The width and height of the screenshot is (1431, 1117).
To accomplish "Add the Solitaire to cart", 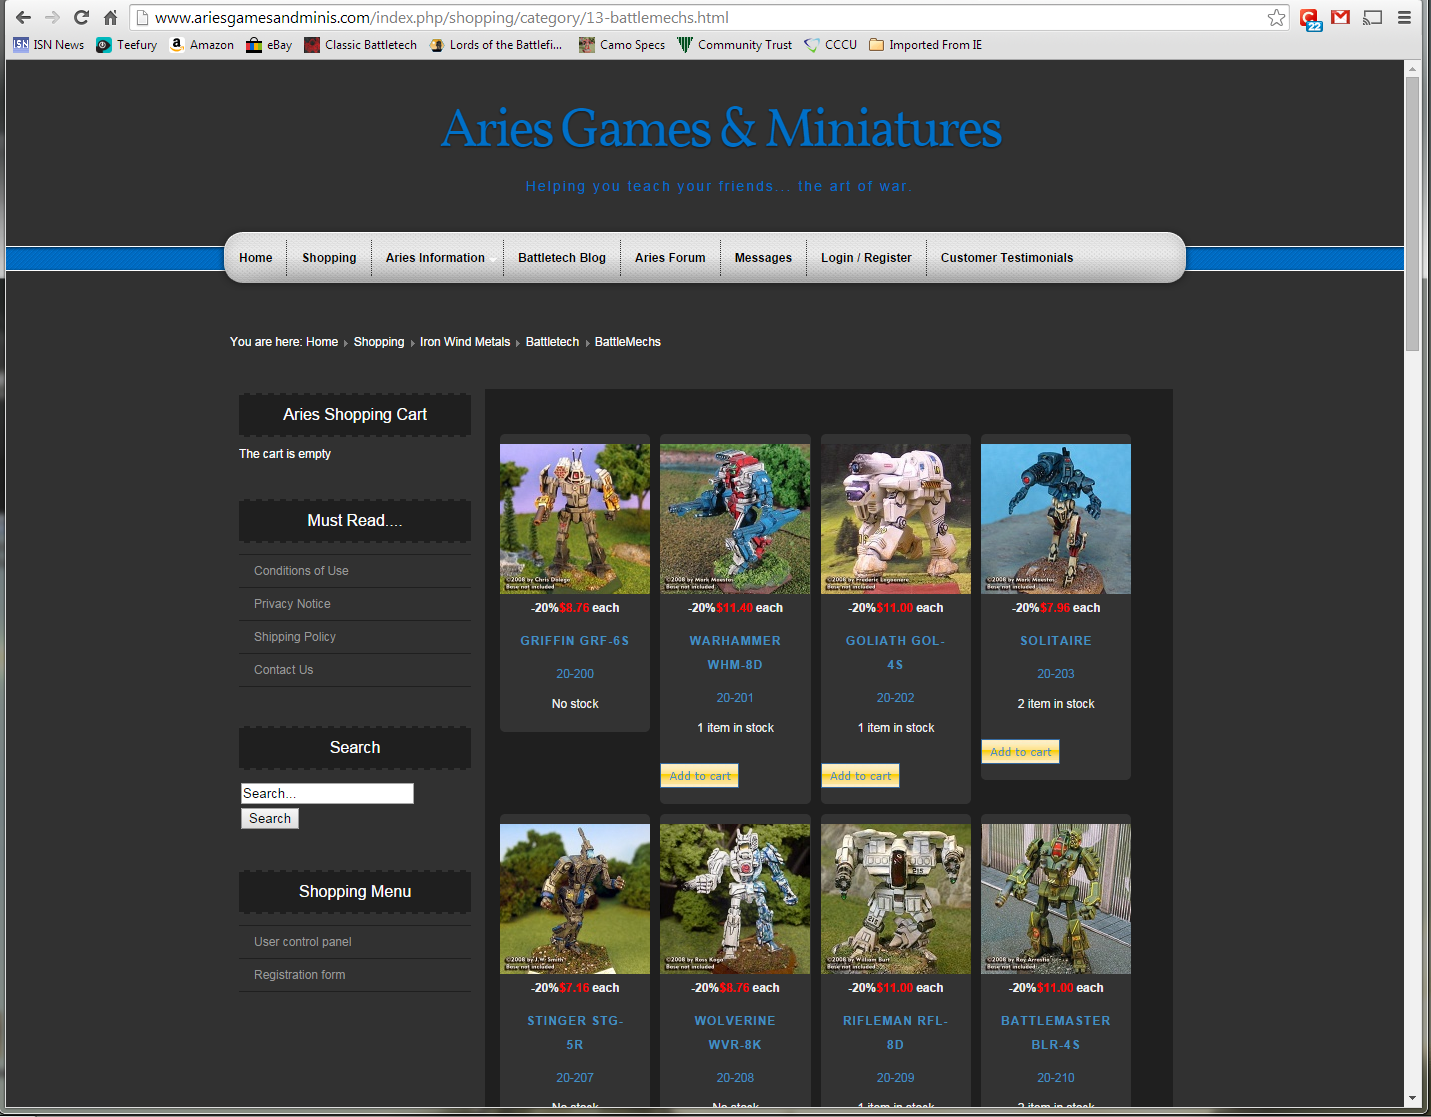I will 1020,752.
